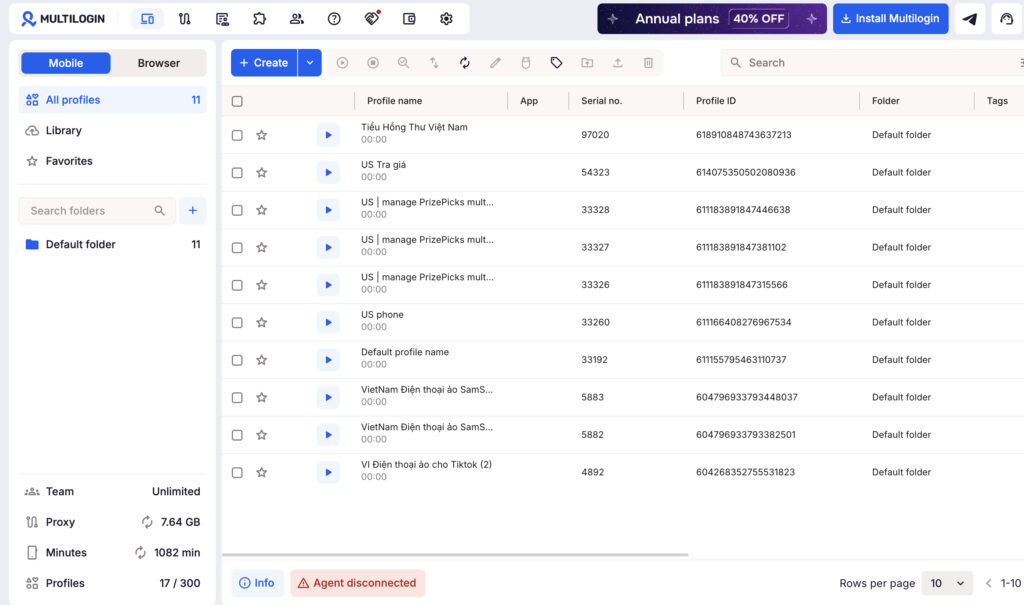Favorite the US phone profile
Image resolution: width=1024 pixels, height=605 pixels.
(x=261, y=323)
